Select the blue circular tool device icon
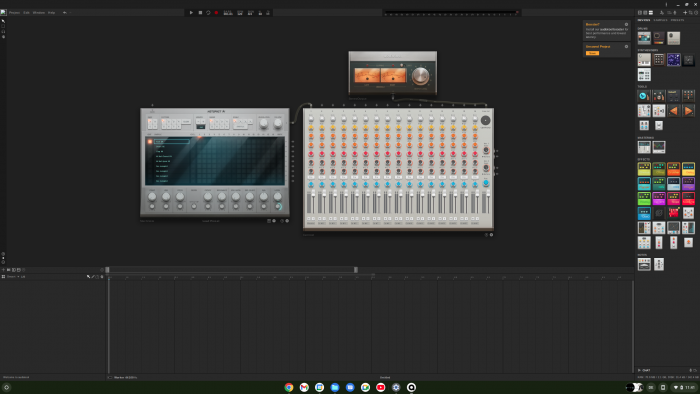 coord(644,95)
